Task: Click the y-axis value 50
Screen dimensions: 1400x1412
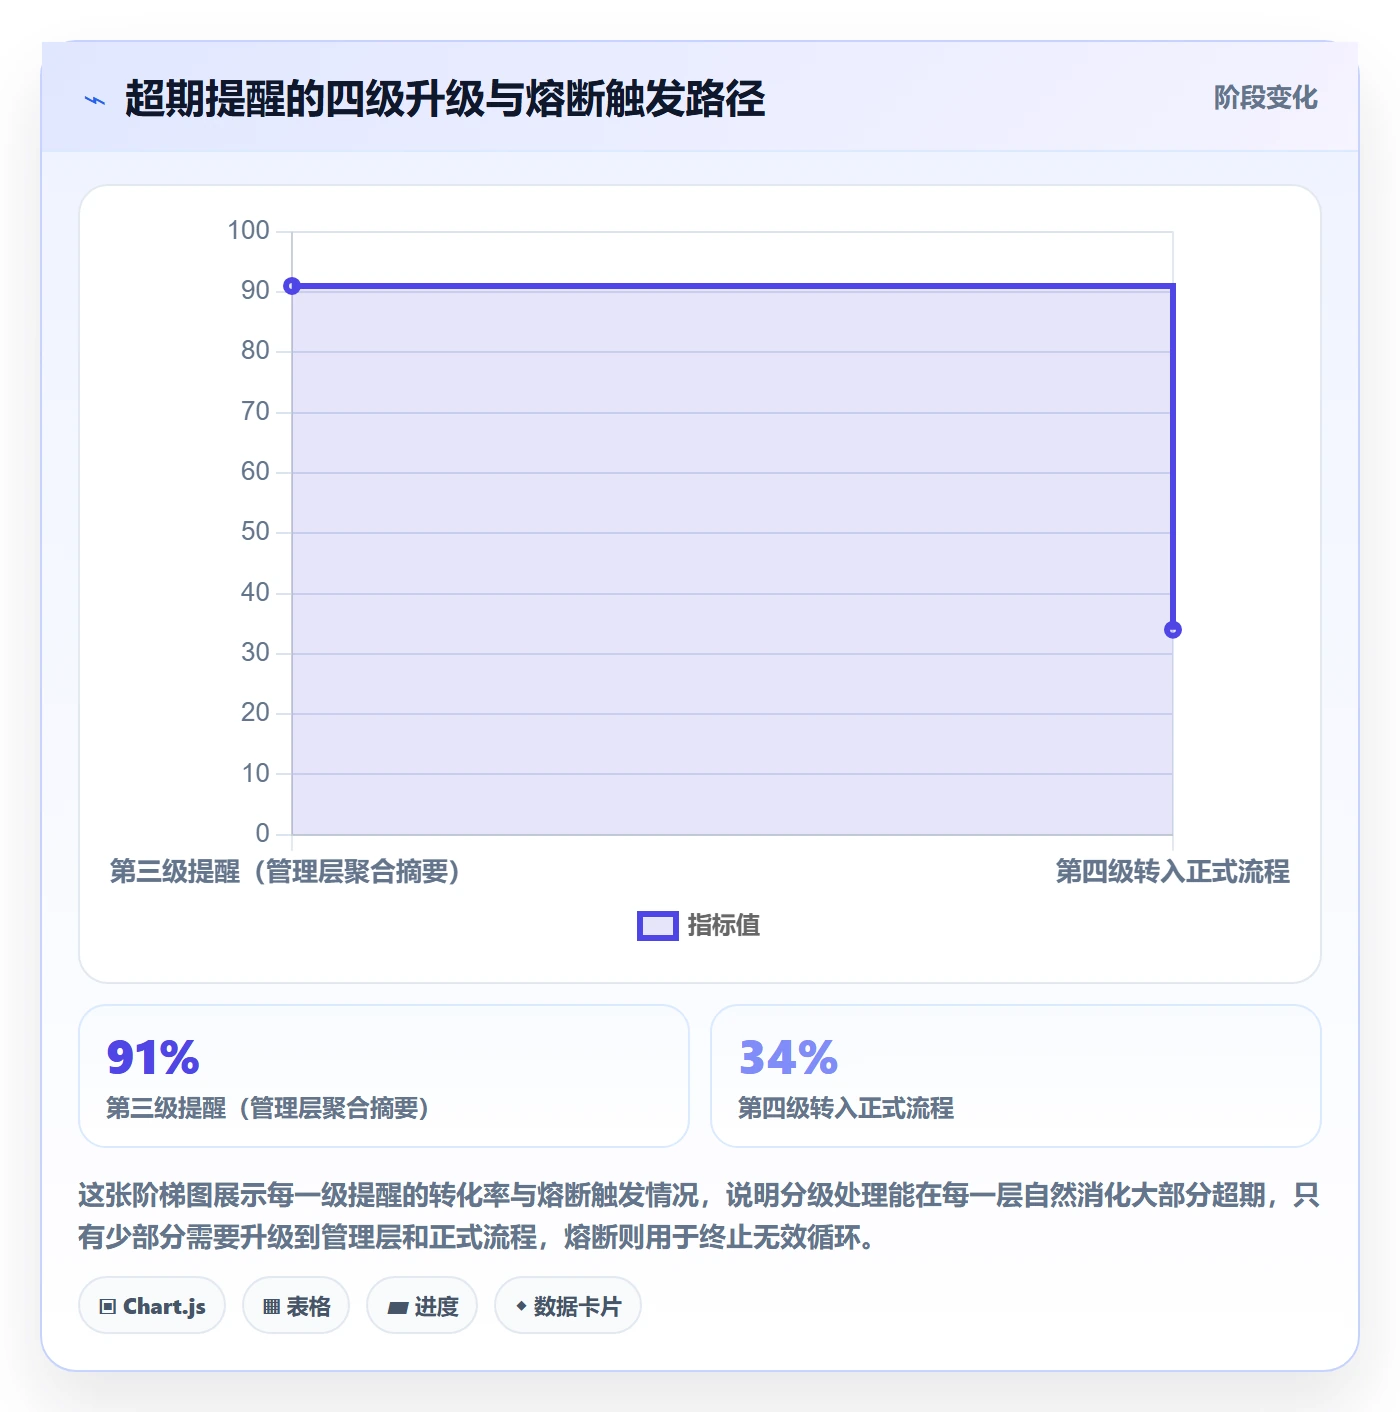Action: (x=255, y=532)
